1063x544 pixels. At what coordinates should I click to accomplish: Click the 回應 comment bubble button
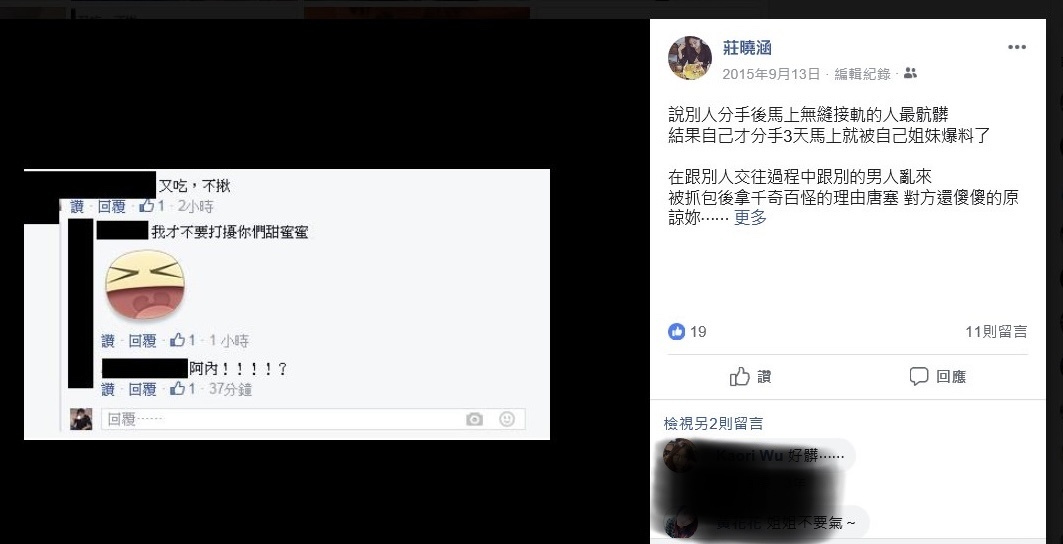938,376
